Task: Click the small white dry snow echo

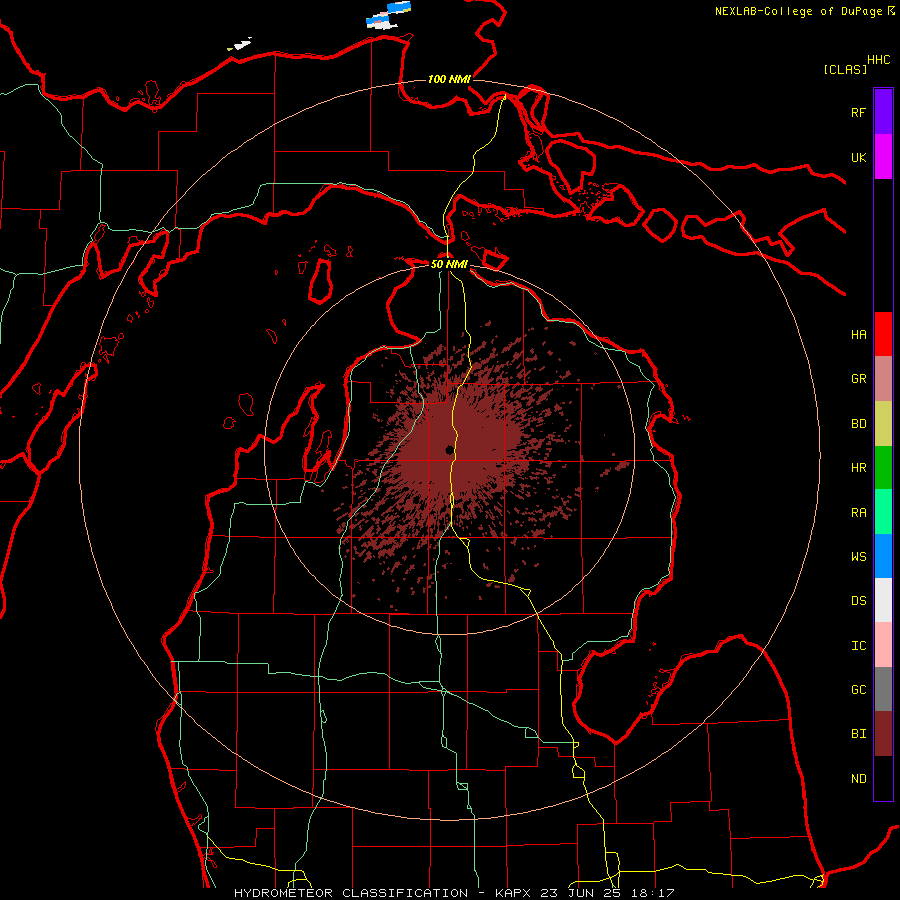Action: pyautogui.click(x=240, y=44)
